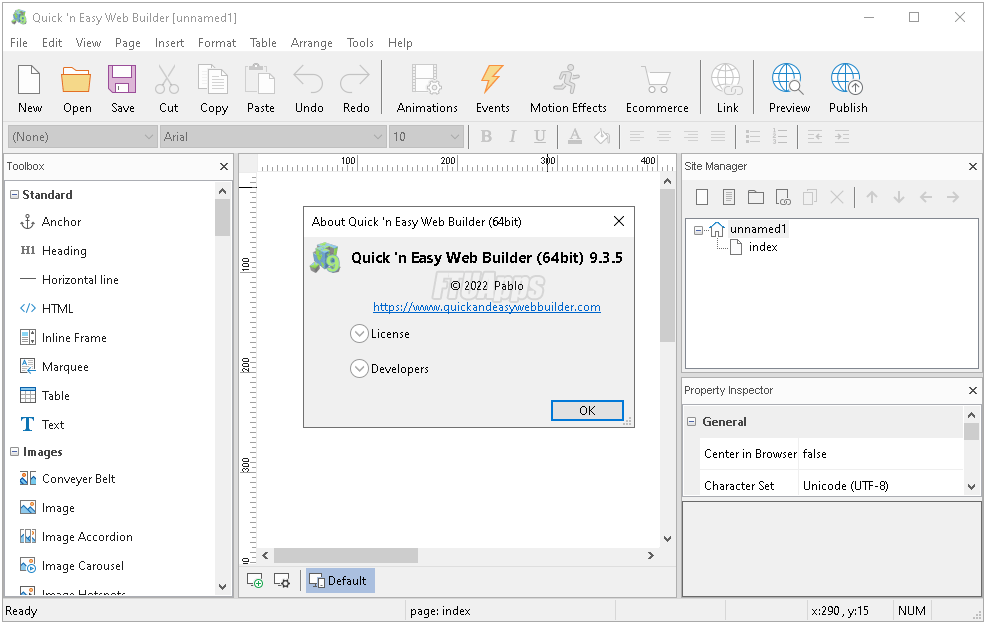Open the style dropdown showing (None)
The width and height of the screenshot is (988, 622).
83,137
